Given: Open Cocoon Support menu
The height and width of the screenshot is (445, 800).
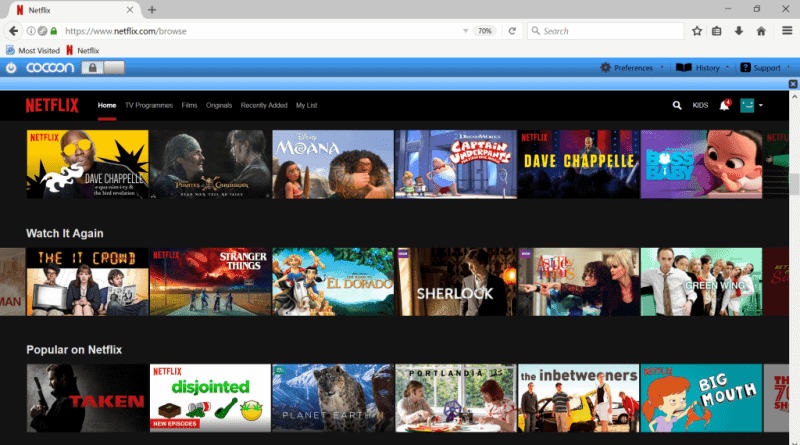Looking at the screenshot, I should [765, 68].
